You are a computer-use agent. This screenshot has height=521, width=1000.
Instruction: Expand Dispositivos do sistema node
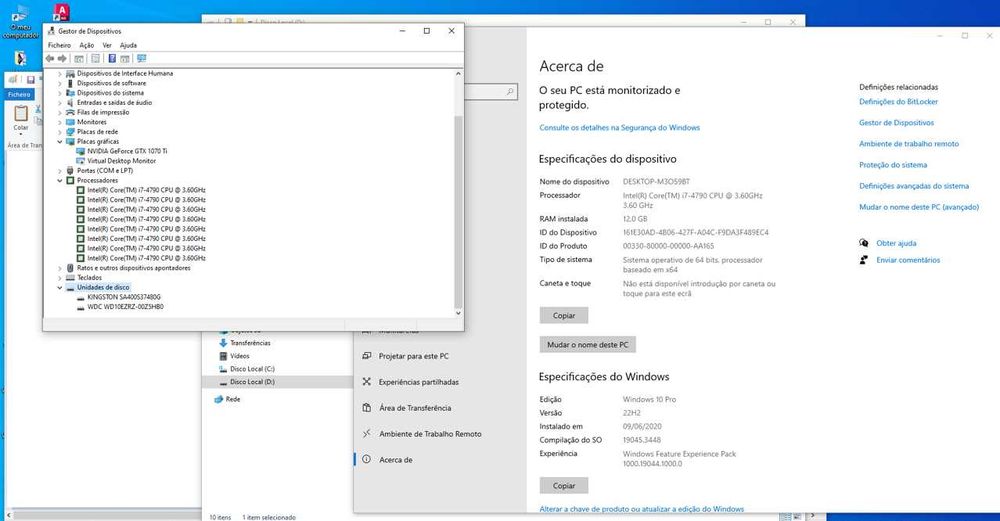click(x=60, y=92)
